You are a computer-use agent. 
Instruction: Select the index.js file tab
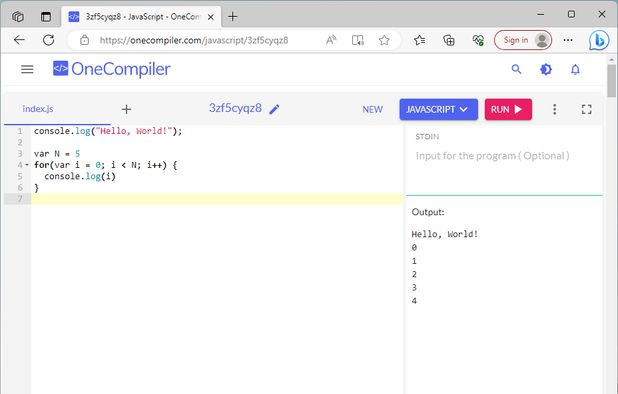[x=38, y=109]
